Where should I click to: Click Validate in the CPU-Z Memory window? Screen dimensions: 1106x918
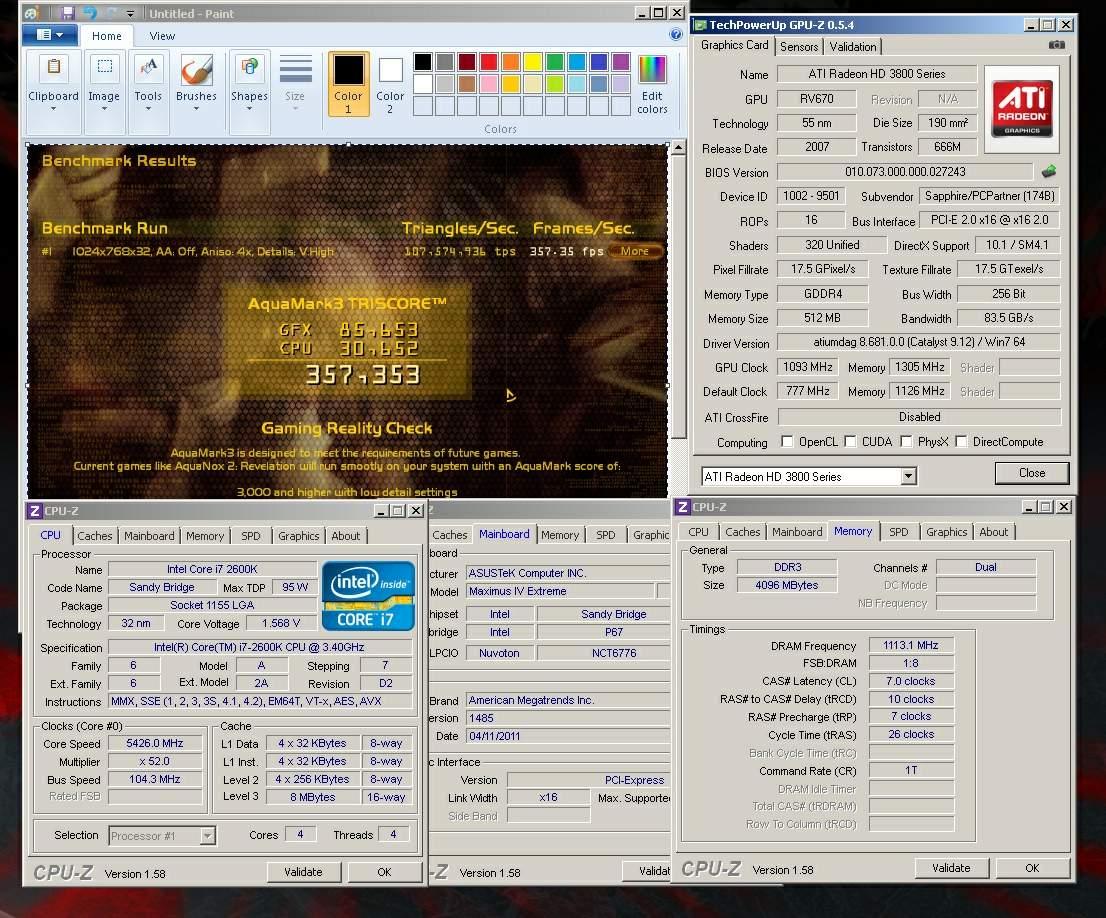coord(951,868)
